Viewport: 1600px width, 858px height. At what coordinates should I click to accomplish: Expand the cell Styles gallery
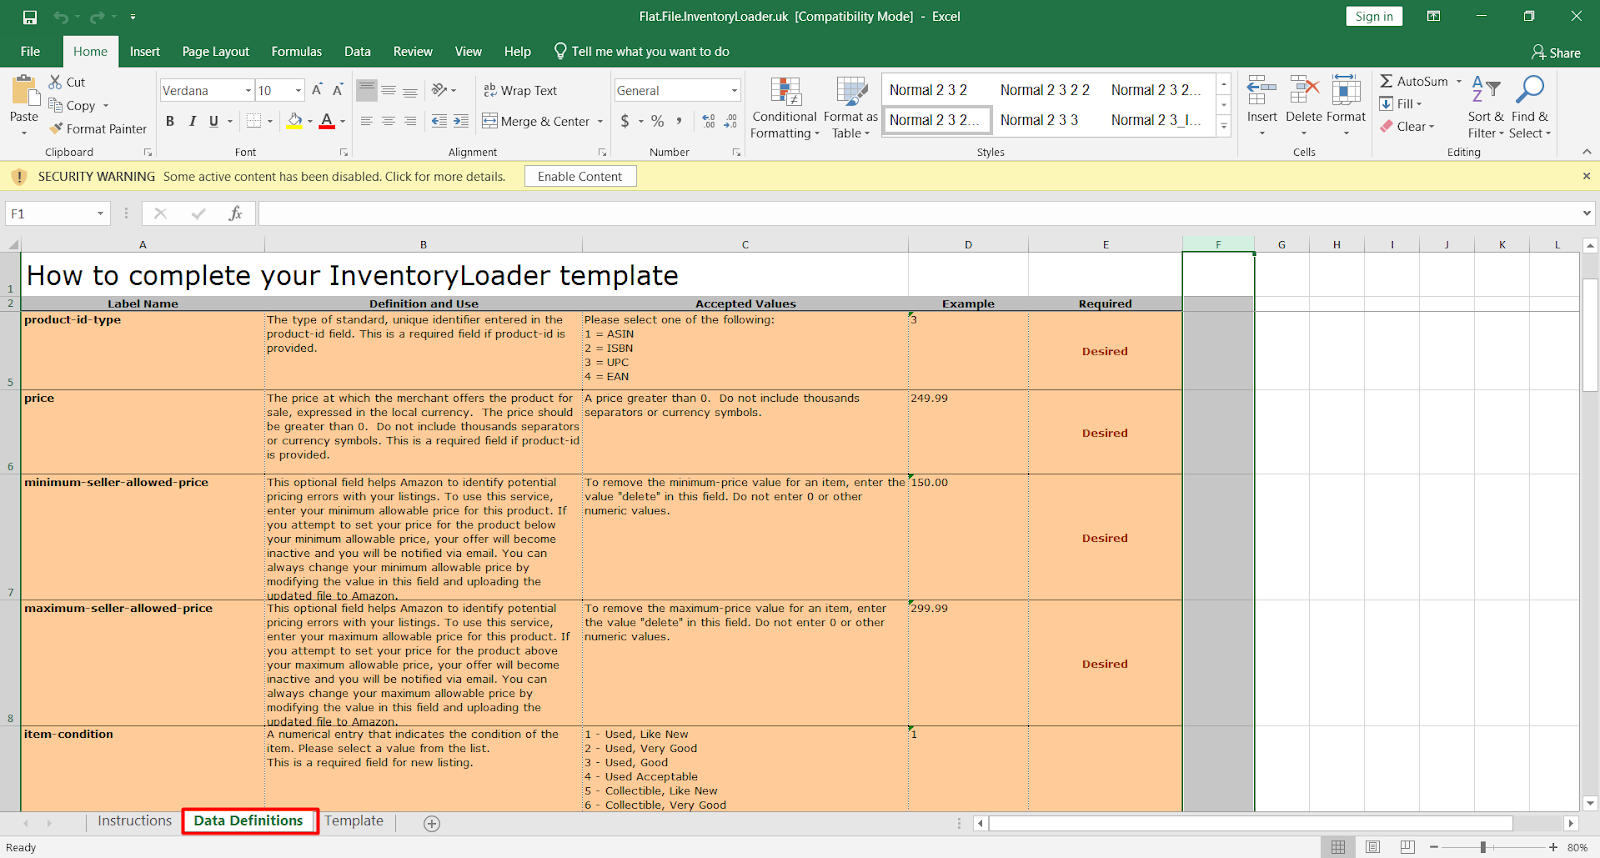pos(1223,126)
